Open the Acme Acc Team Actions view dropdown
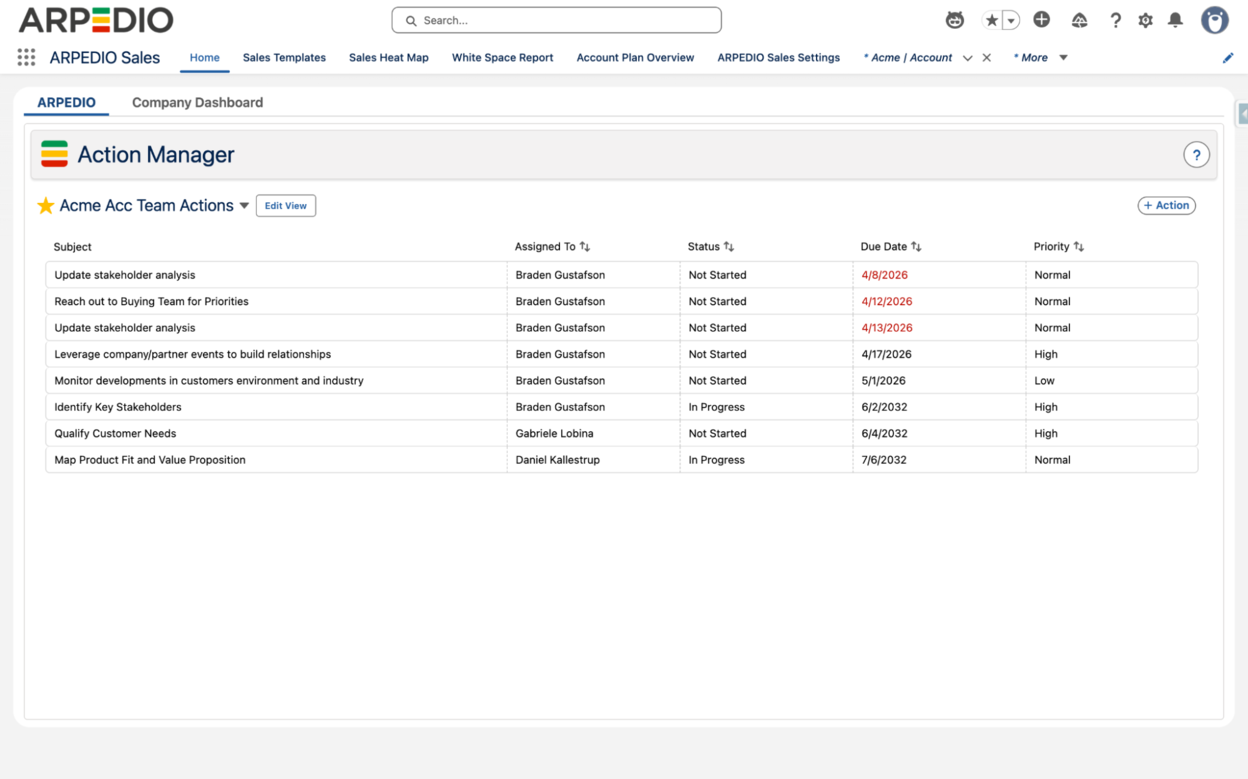The height and width of the screenshot is (779, 1248). point(244,206)
